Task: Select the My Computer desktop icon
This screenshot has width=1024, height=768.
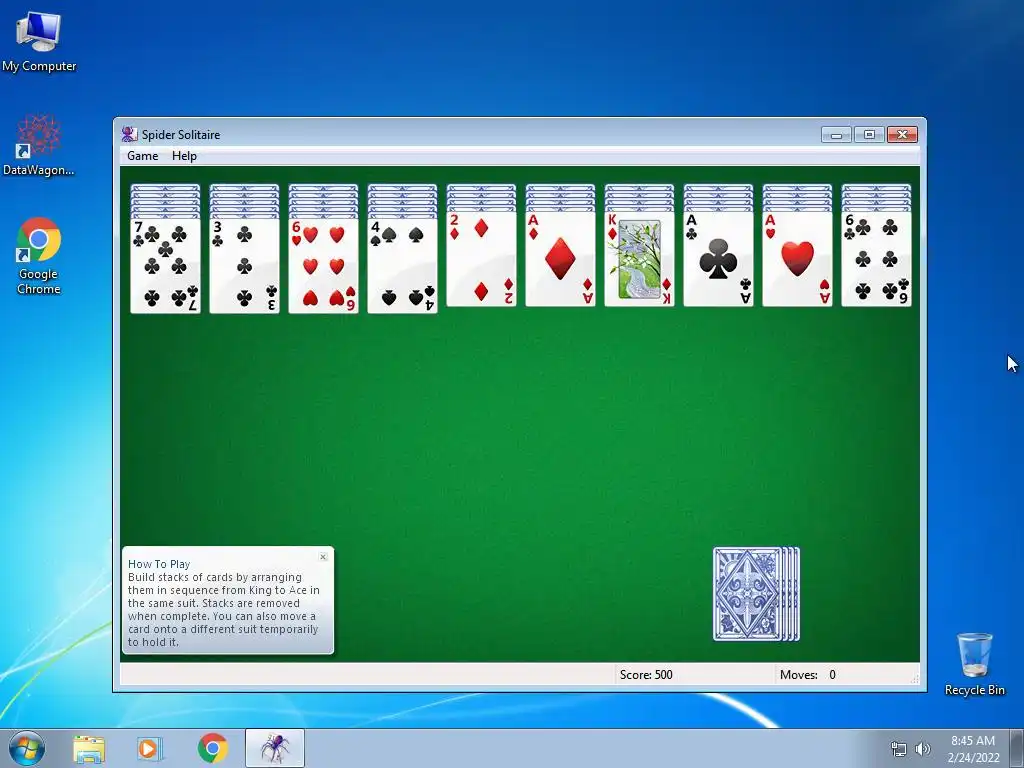Action: (x=39, y=41)
